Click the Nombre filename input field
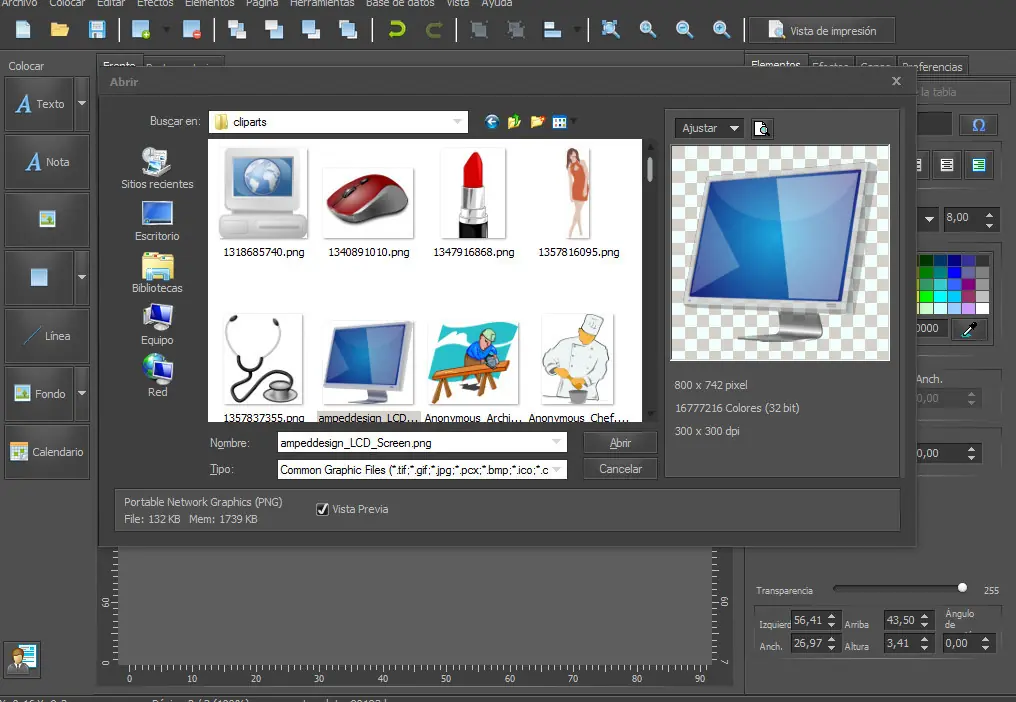 [414, 442]
